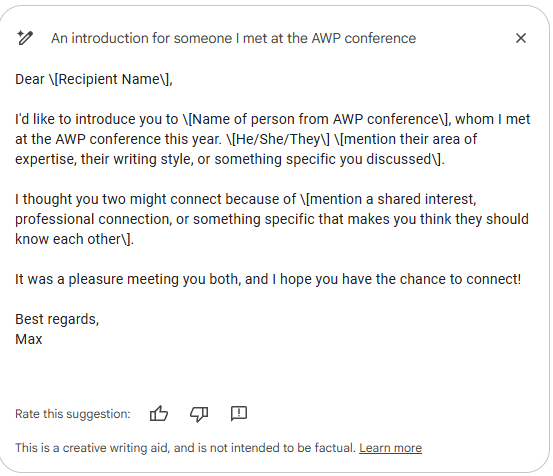Rate the suggestion with thumbs down
553x476 pixels.
coord(199,414)
